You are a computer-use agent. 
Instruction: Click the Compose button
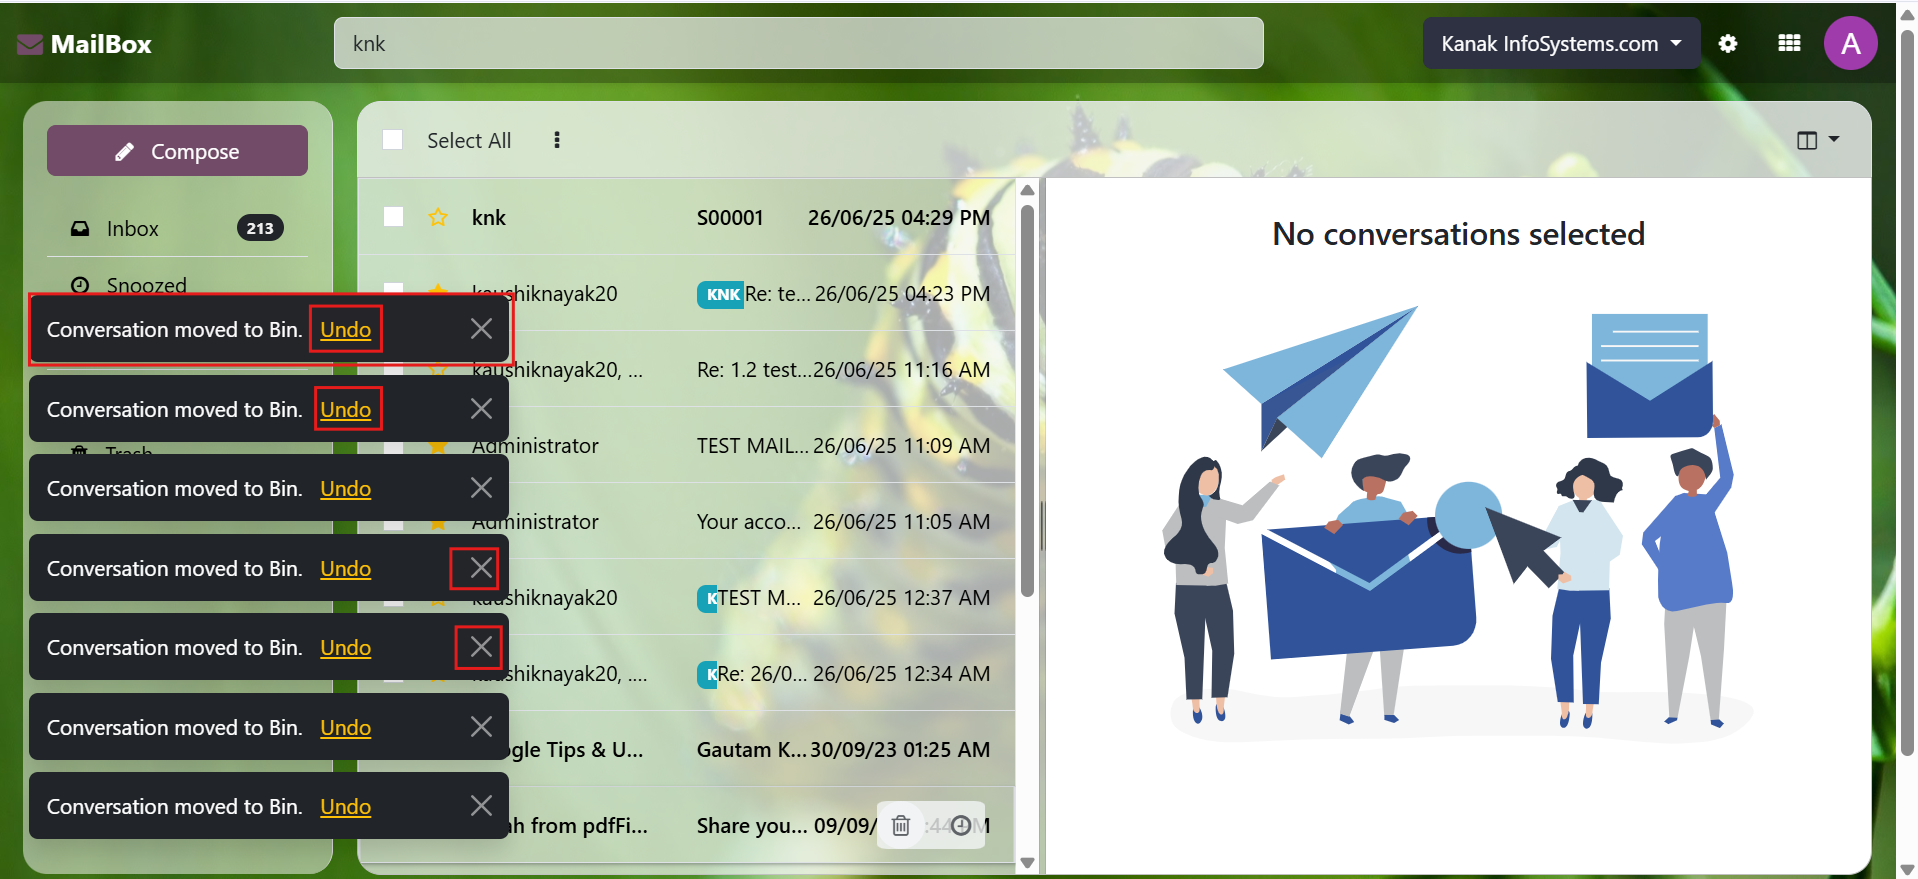click(x=177, y=151)
